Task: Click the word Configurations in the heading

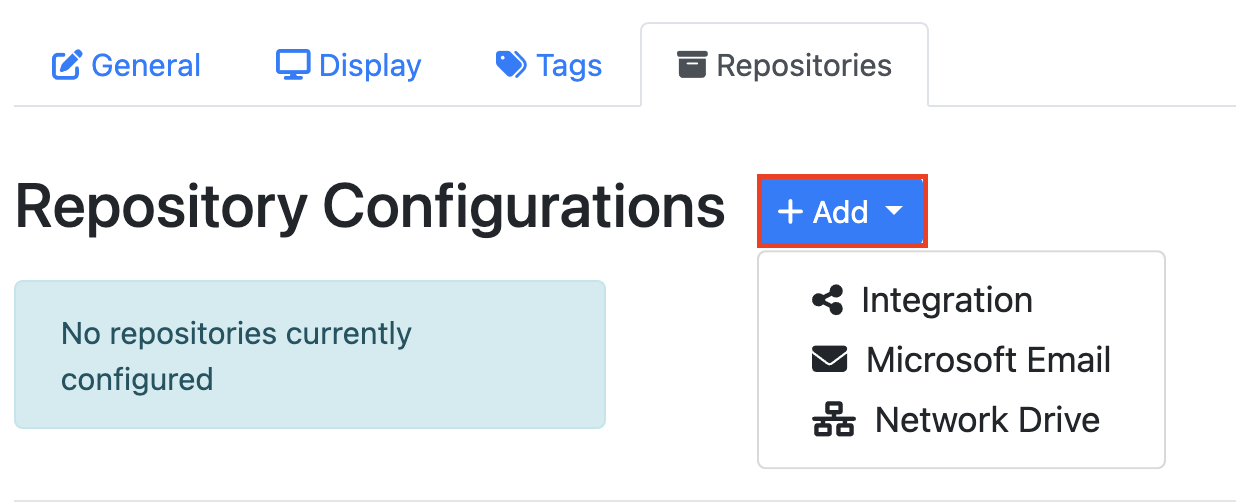Action: [x=523, y=208]
